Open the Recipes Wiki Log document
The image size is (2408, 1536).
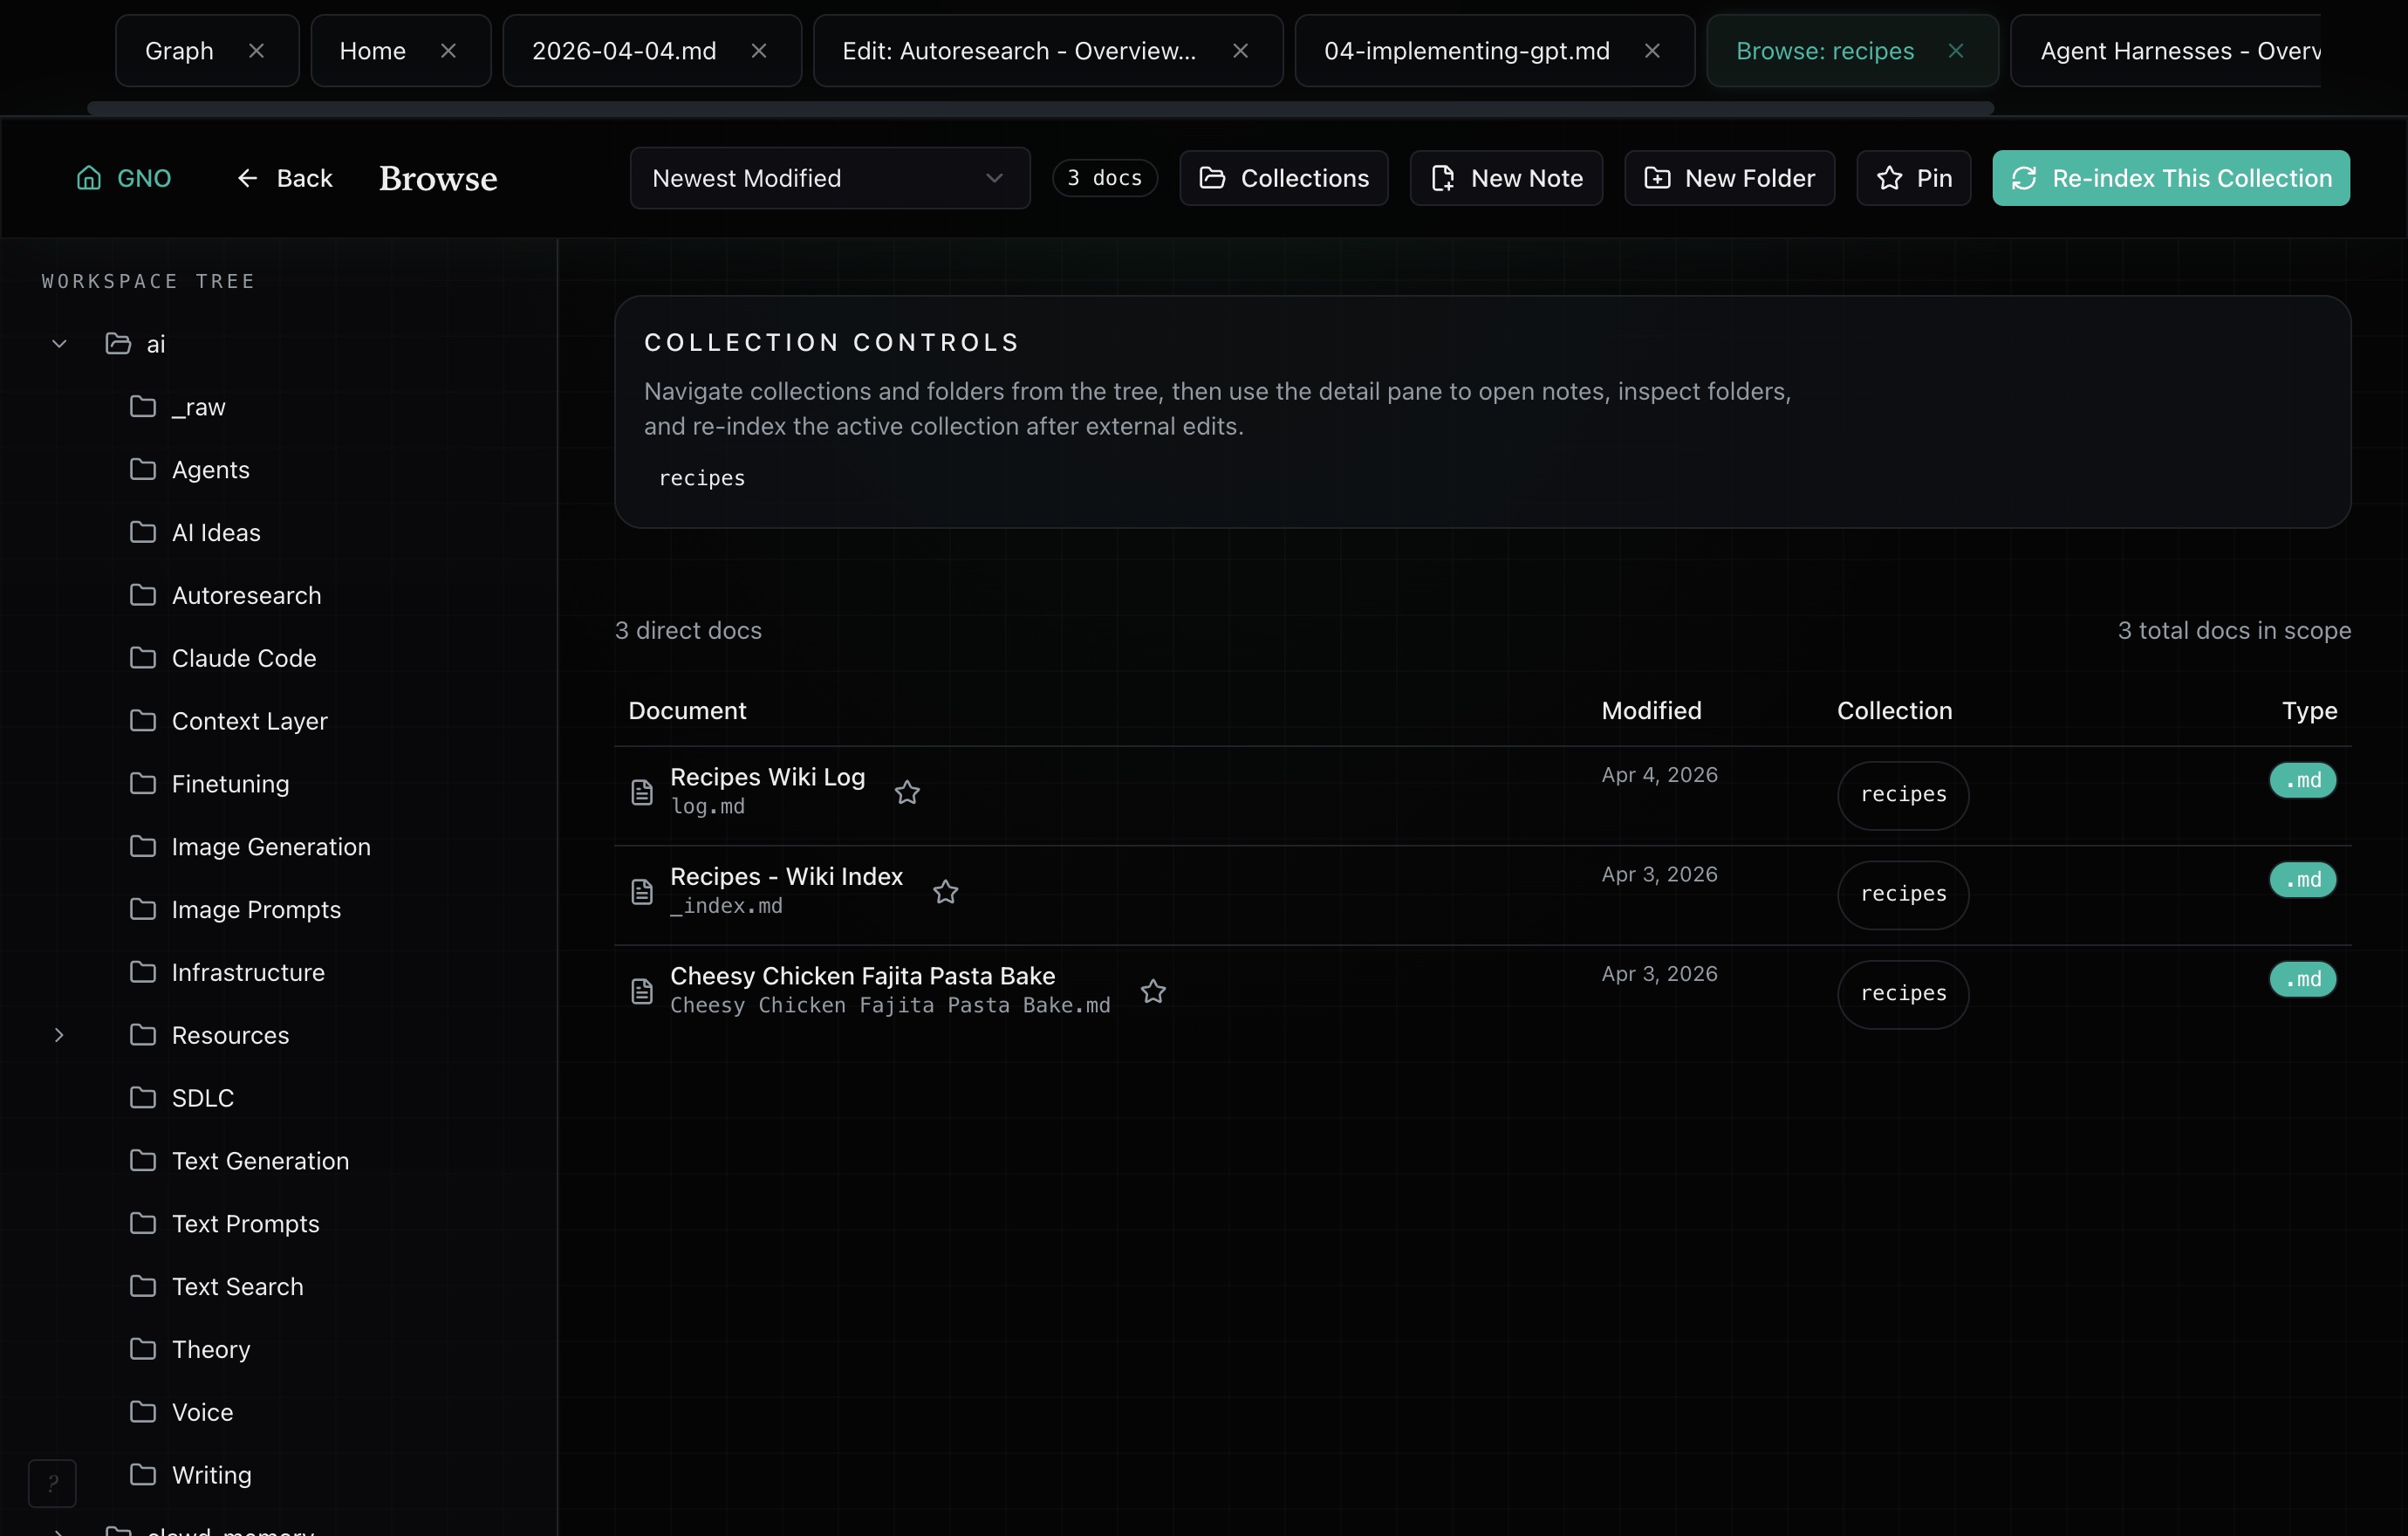(767, 777)
